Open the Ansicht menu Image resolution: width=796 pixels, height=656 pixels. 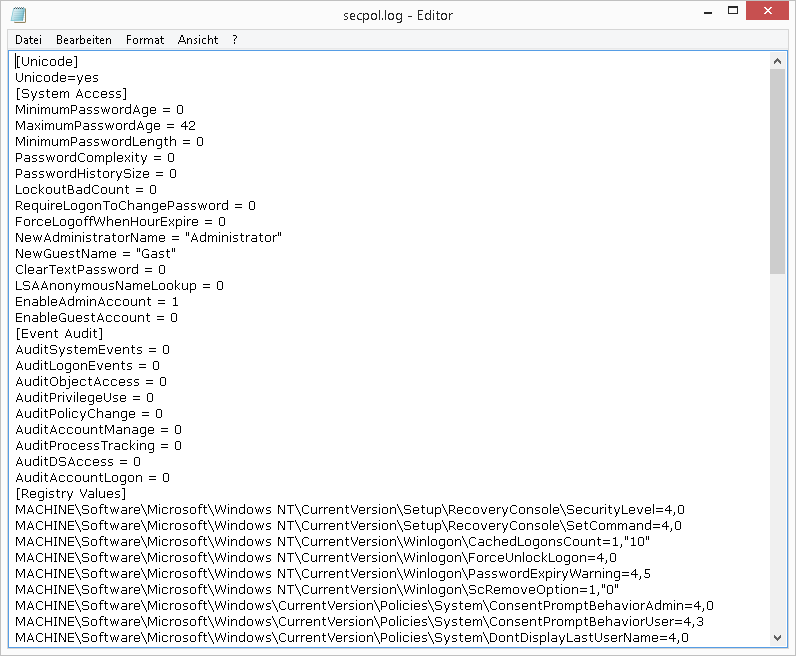(198, 40)
